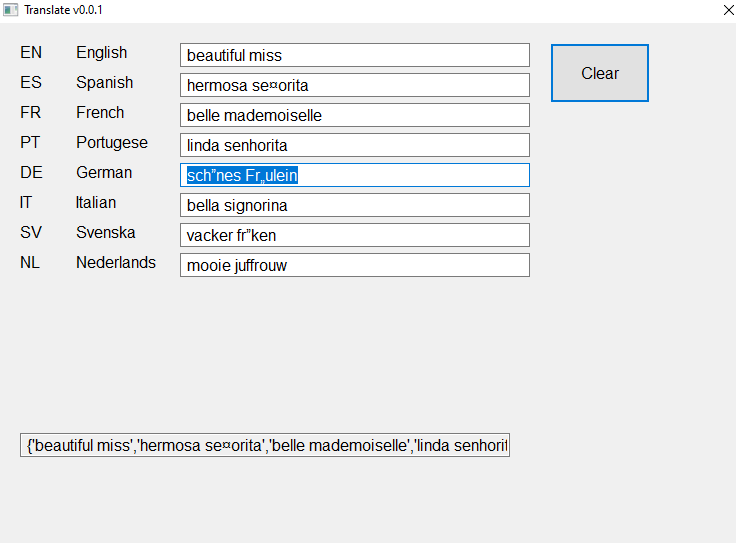This screenshot has height=543, width=736.
Task: Click the Spanish translation field
Action: coord(354,85)
